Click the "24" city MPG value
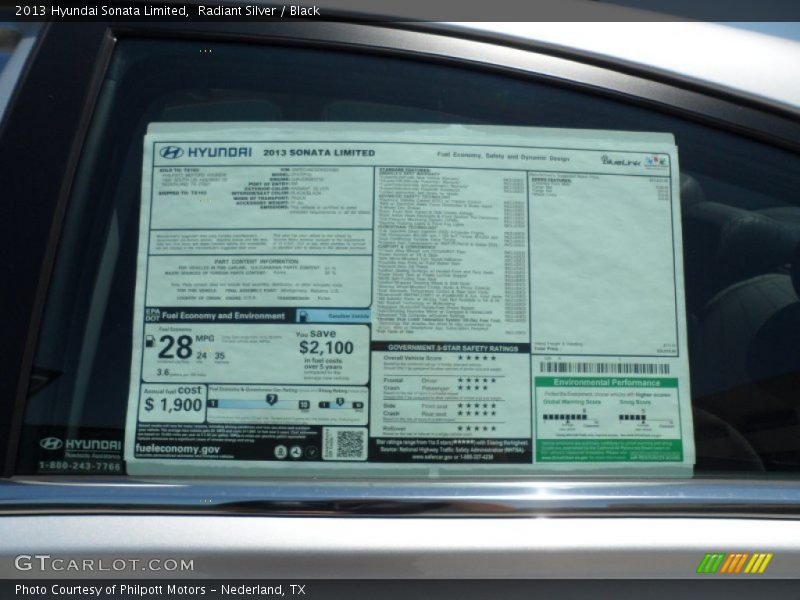Screen dimensions: 800x600 202,356
